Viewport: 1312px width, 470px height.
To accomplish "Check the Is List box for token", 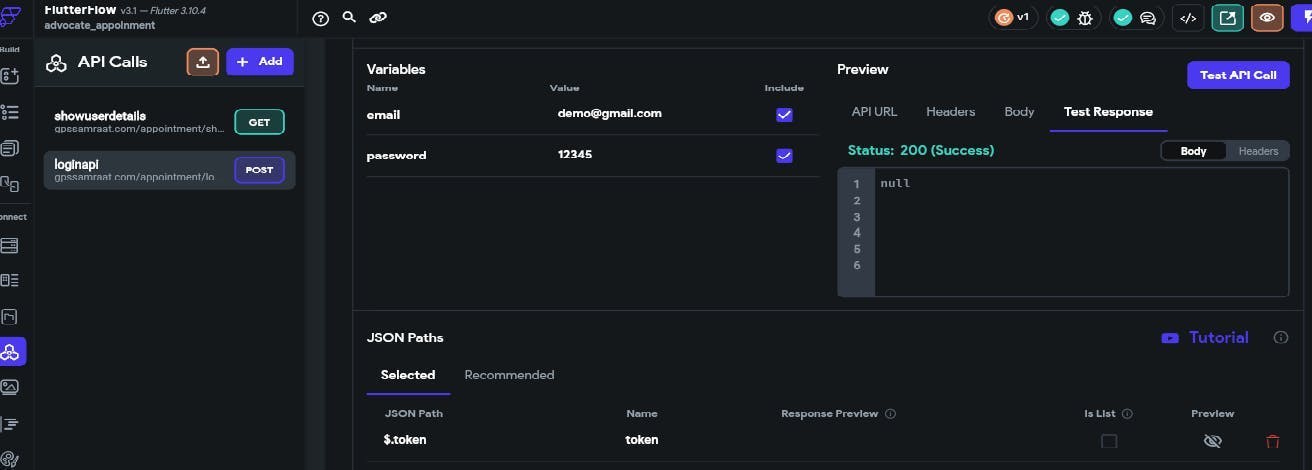I will pyautogui.click(x=1108, y=441).
